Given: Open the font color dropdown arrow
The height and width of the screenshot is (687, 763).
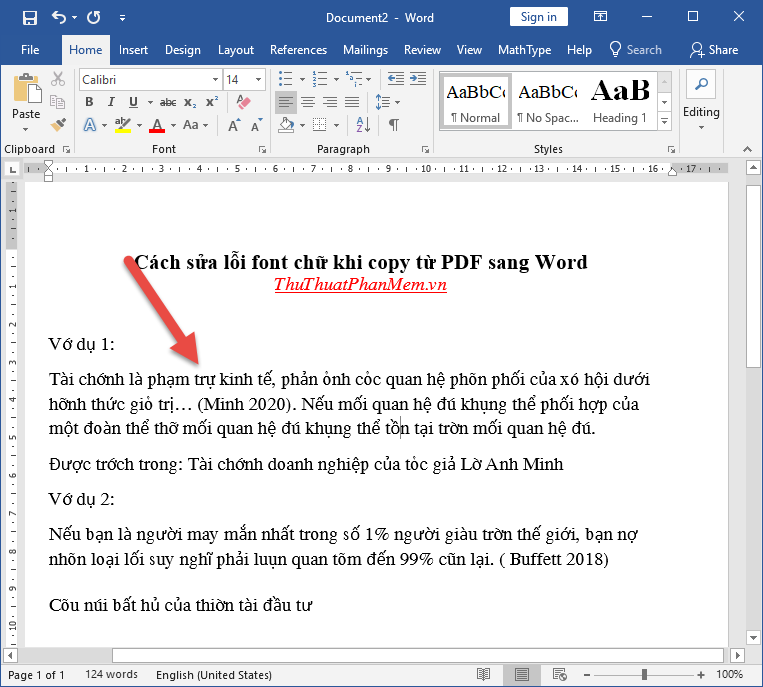Looking at the screenshot, I should click(173, 126).
